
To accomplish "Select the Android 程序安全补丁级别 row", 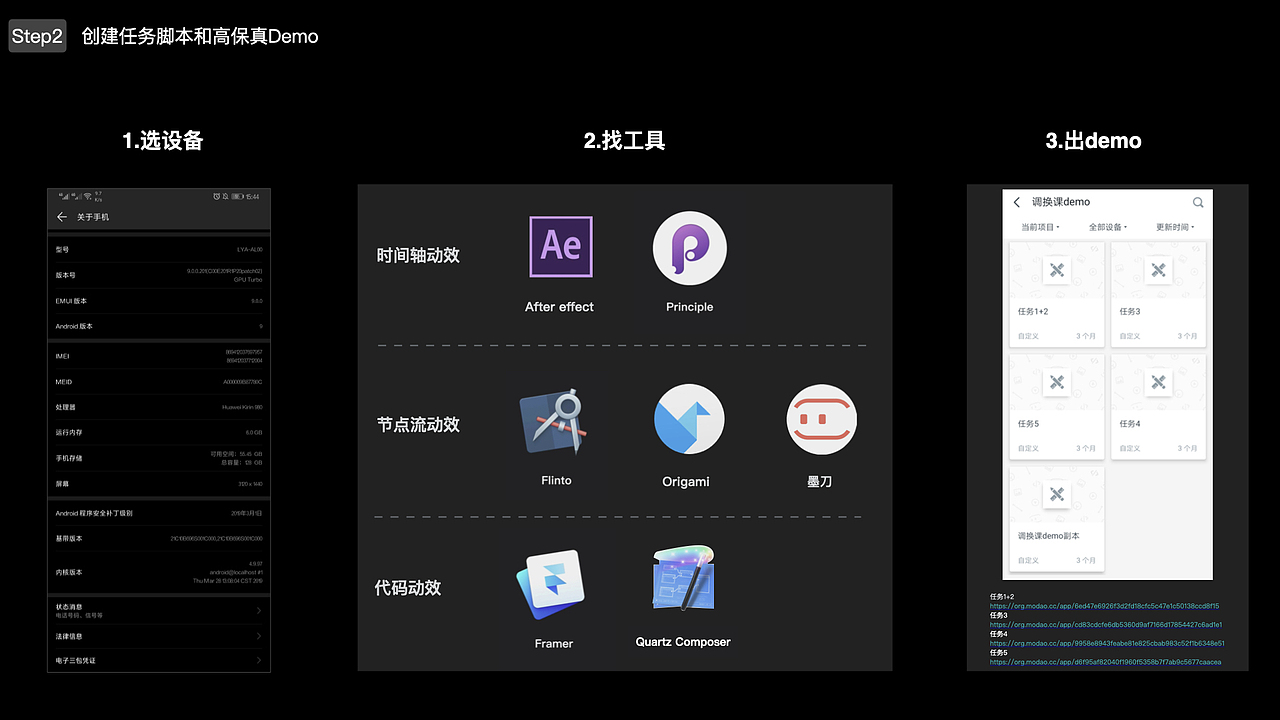I will [159, 513].
